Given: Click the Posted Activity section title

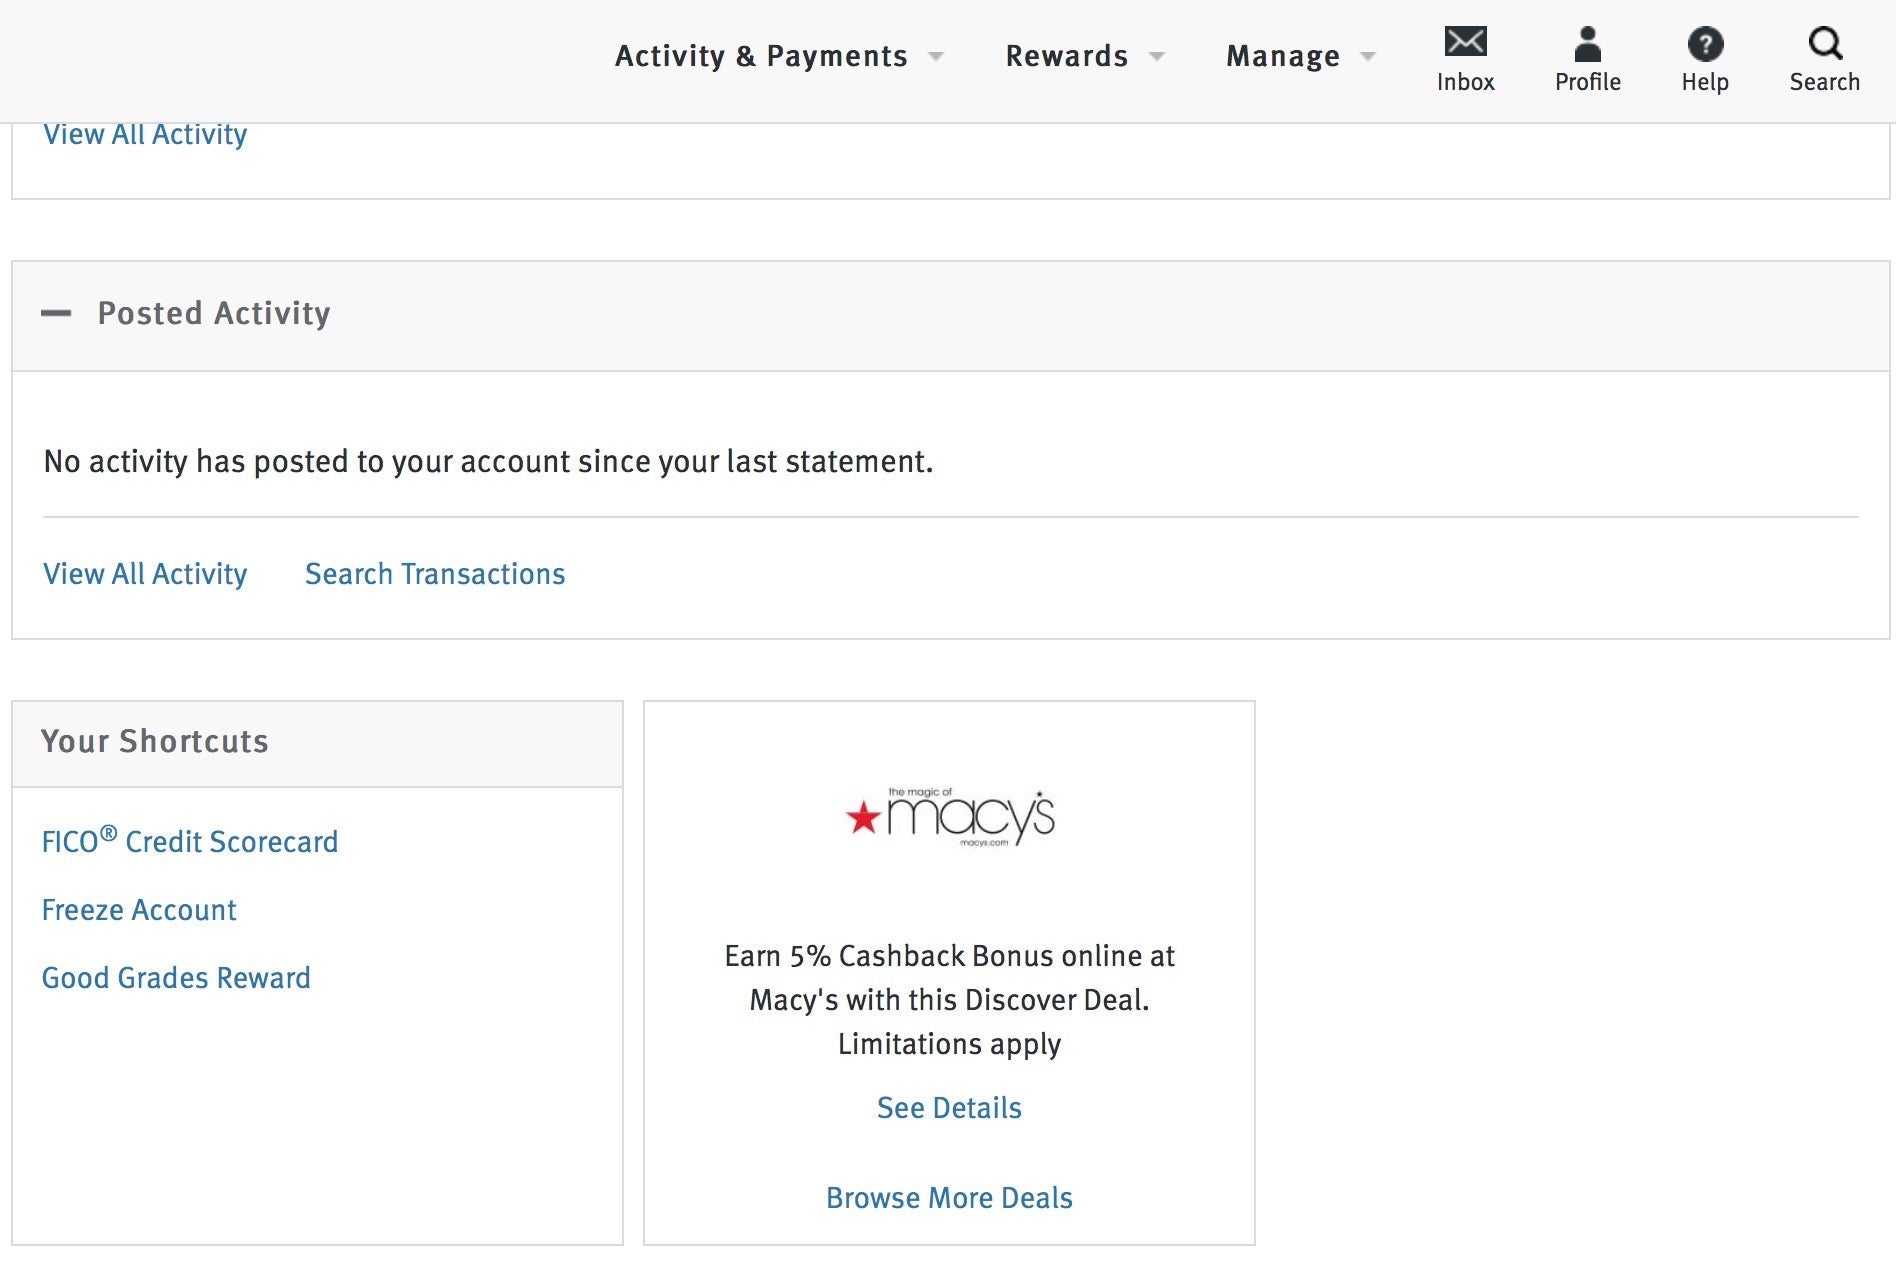Looking at the screenshot, I should (214, 313).
